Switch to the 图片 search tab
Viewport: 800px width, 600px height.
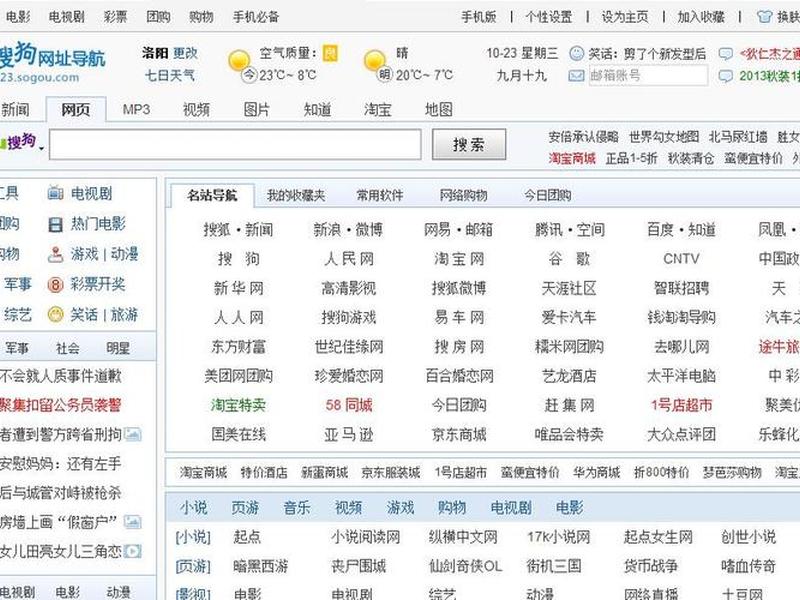click(257, 109)
